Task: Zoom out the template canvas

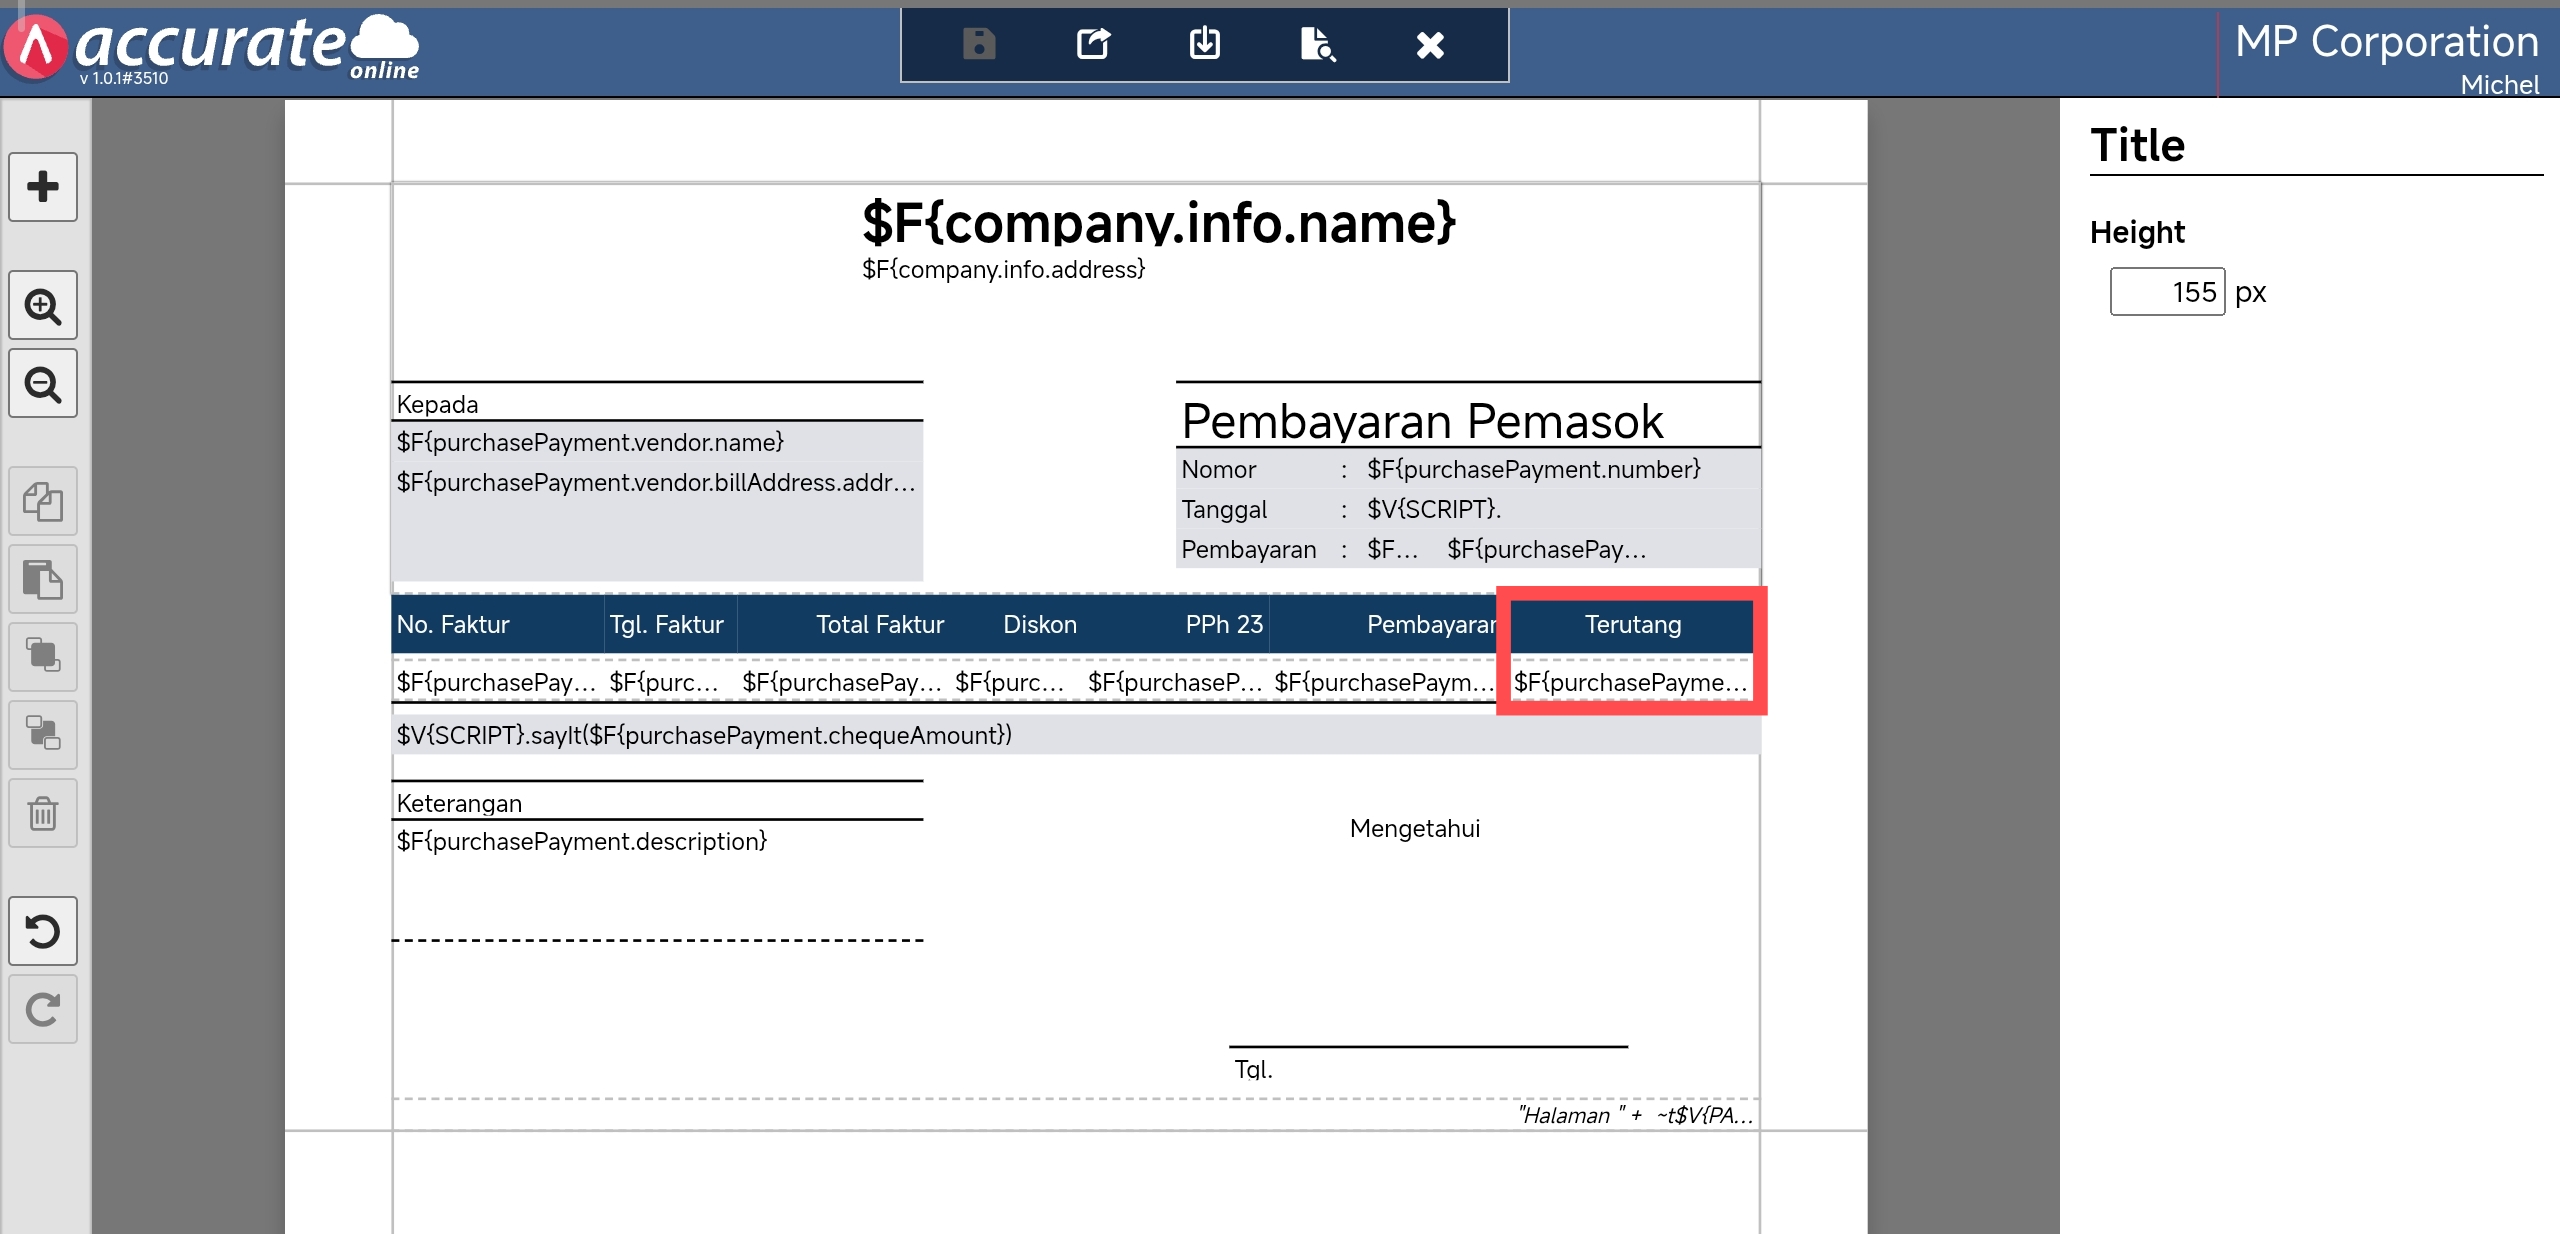Action: (43, 384)
